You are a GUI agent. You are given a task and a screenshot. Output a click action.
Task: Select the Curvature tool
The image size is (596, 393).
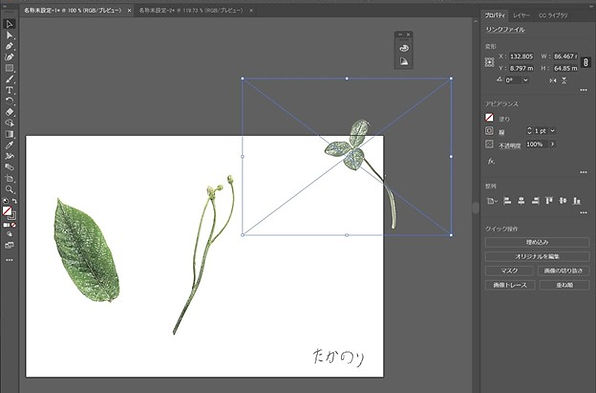click(x=10, y=57)
